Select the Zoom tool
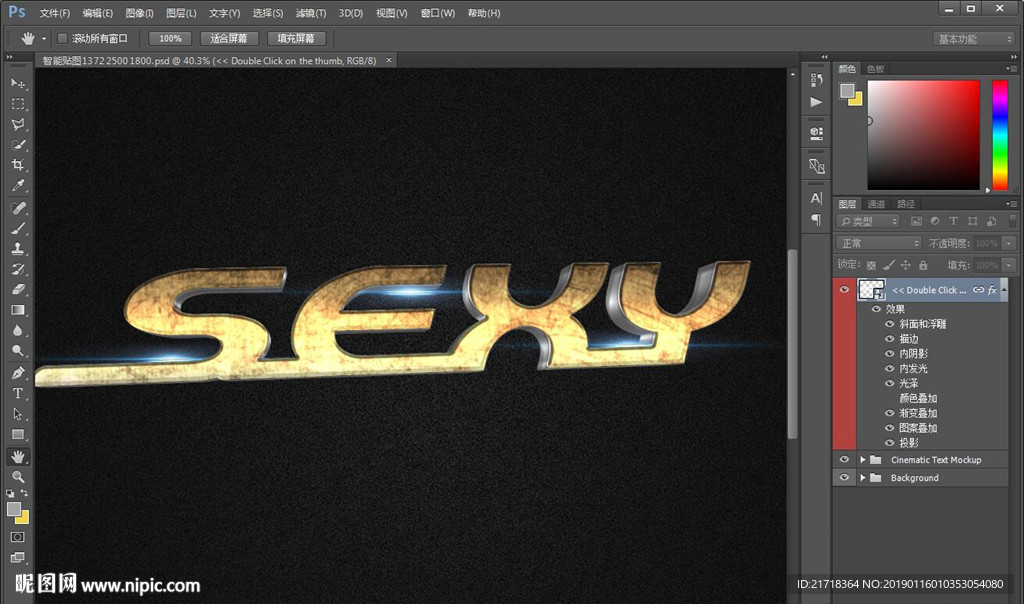 point(18,477)
